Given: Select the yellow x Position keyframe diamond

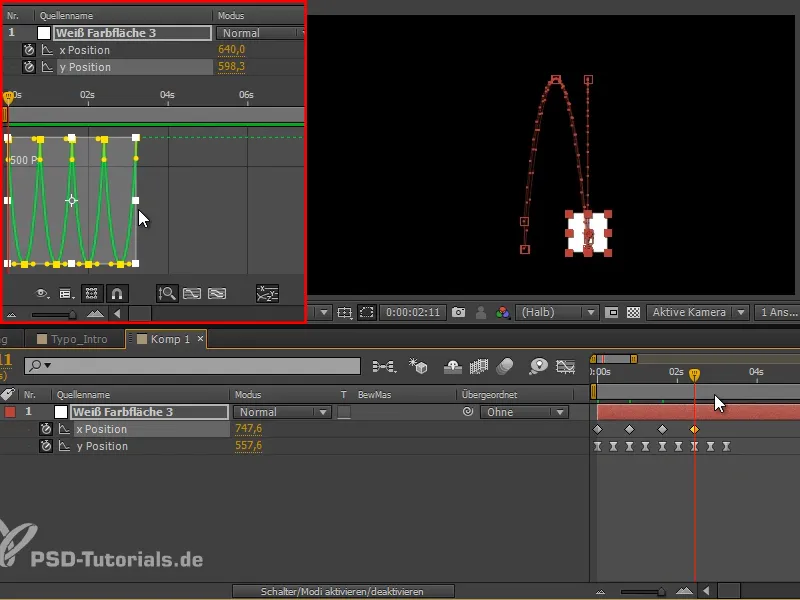Looking at the screenshot, I should point(694,430).
